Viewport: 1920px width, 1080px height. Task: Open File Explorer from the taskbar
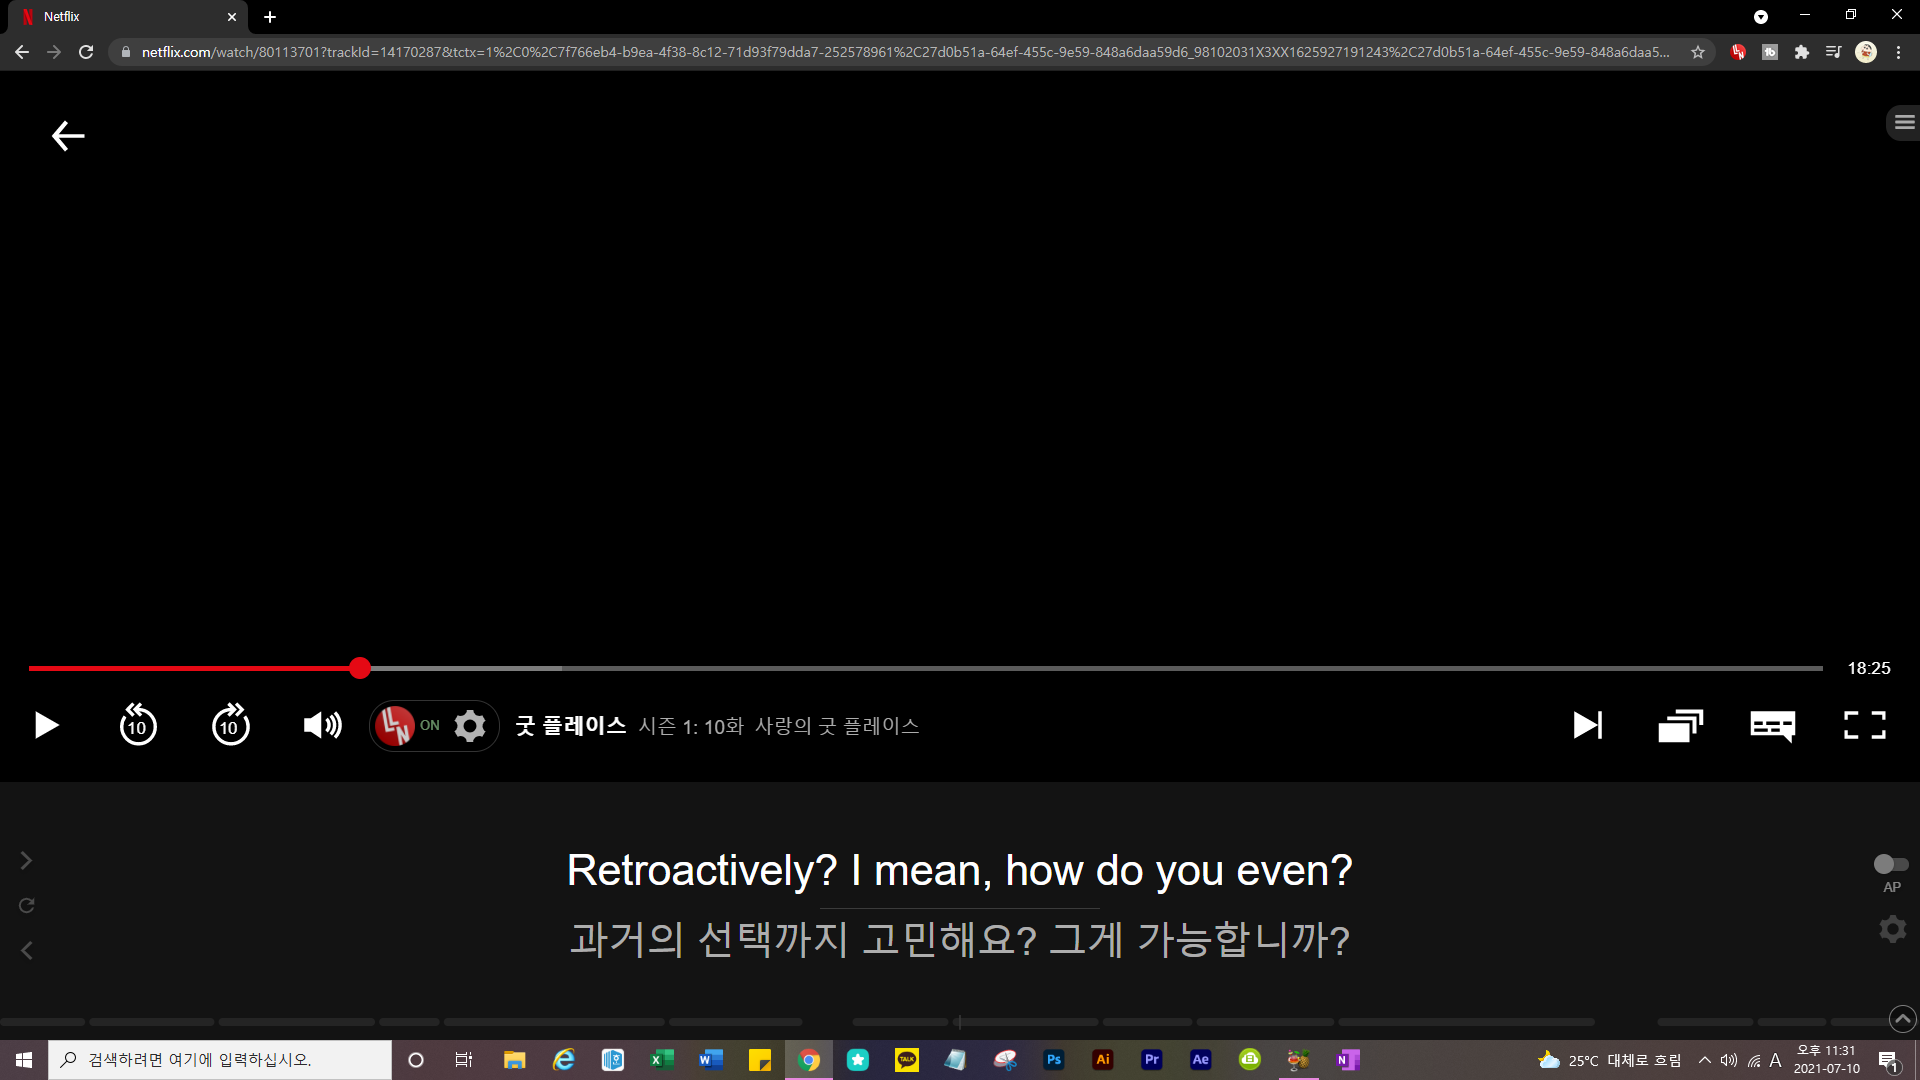point(514,1059)
